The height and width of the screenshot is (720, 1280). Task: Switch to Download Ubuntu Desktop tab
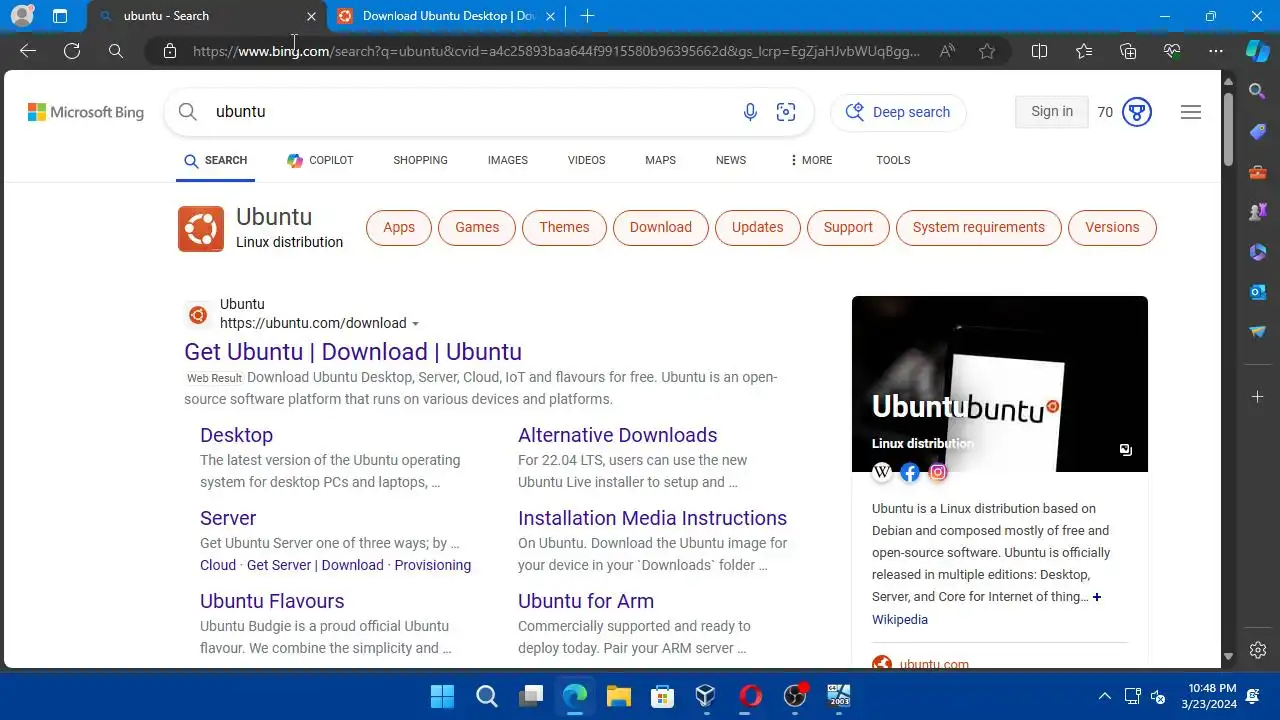[447, 16]
